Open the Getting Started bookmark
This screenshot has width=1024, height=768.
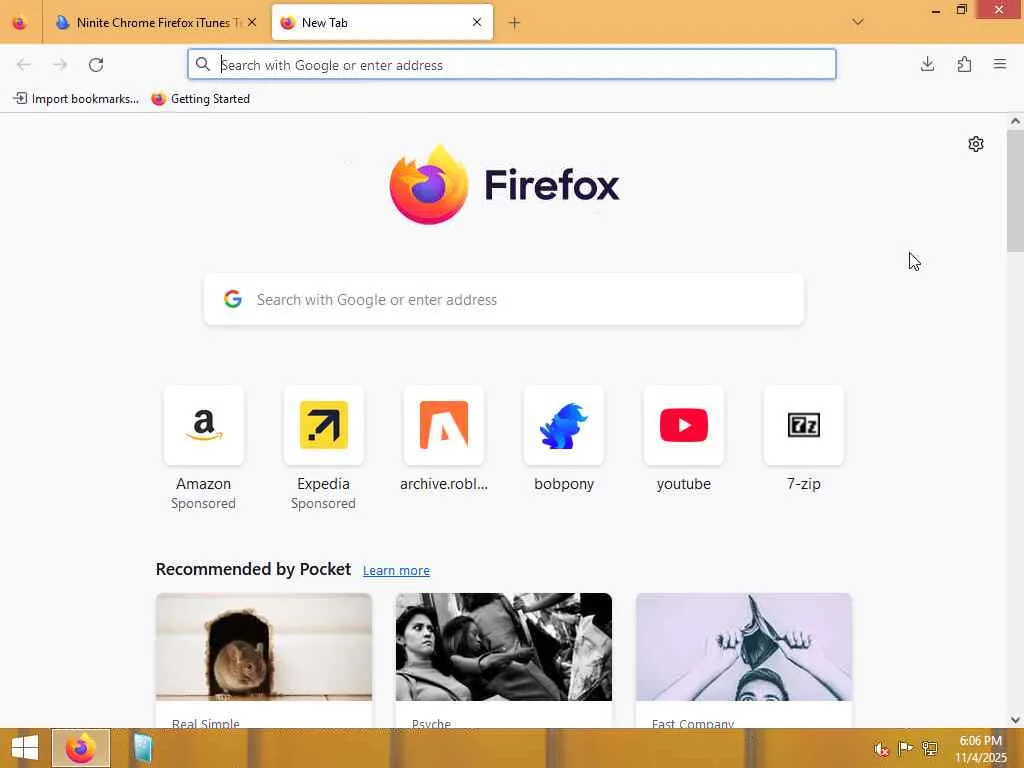[201, 99]
